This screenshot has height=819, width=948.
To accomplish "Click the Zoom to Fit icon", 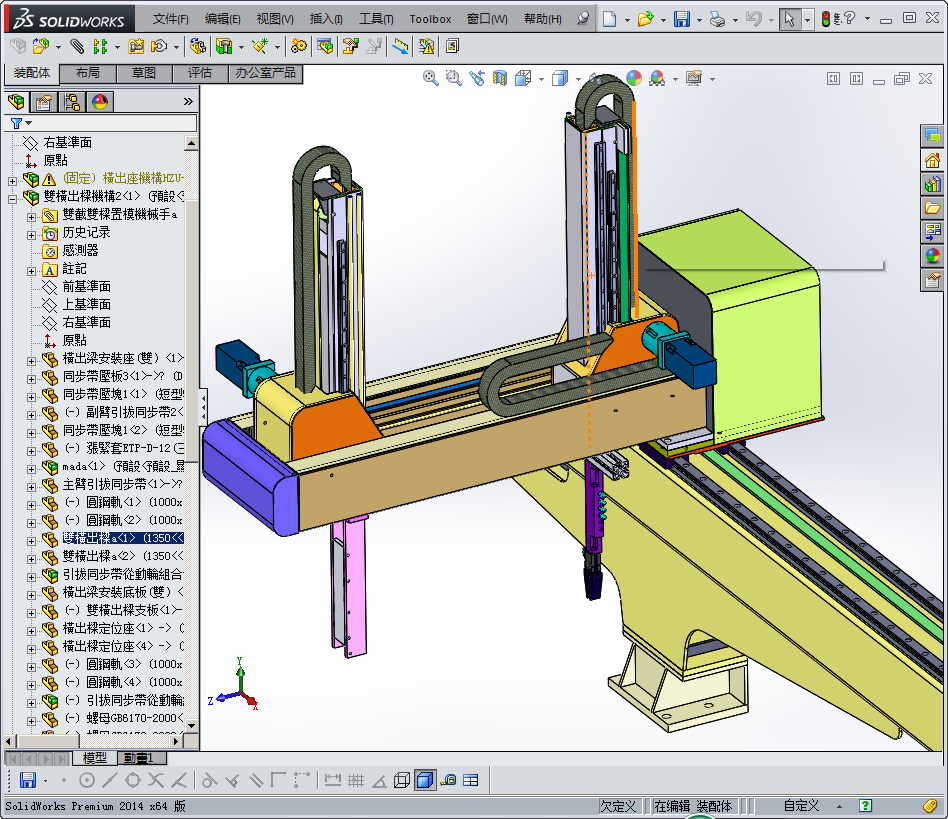I will click(x=431, y=78).
